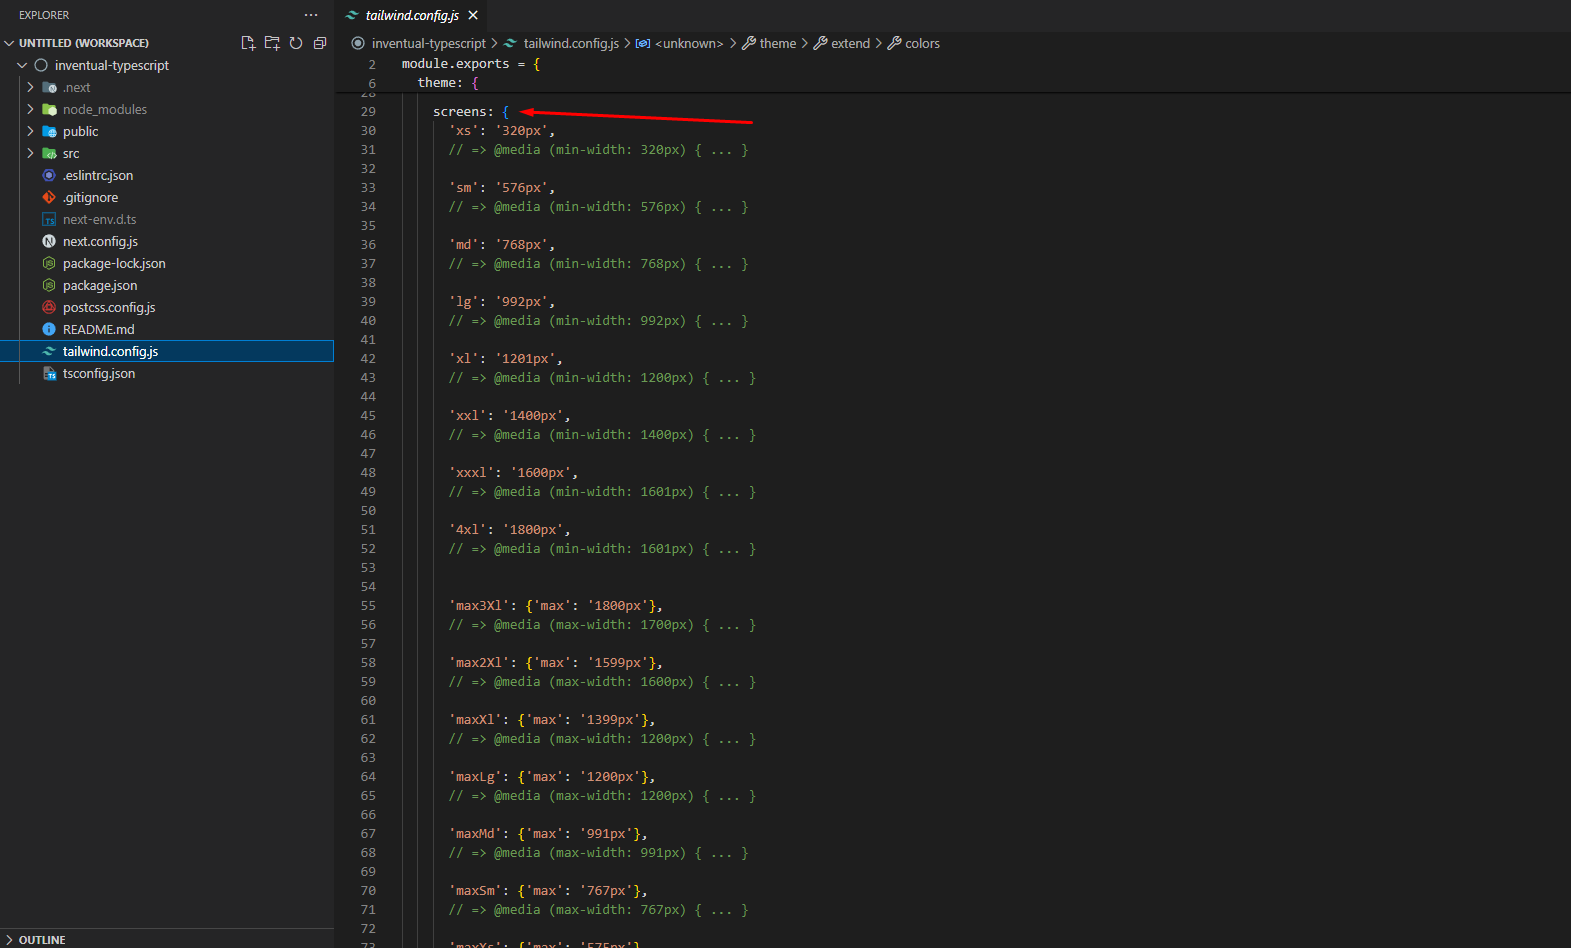The width and height of the screenshot is (1571, 948).
Task: Click the 'max3Xl' key on line 55
Action: point(479,605)
